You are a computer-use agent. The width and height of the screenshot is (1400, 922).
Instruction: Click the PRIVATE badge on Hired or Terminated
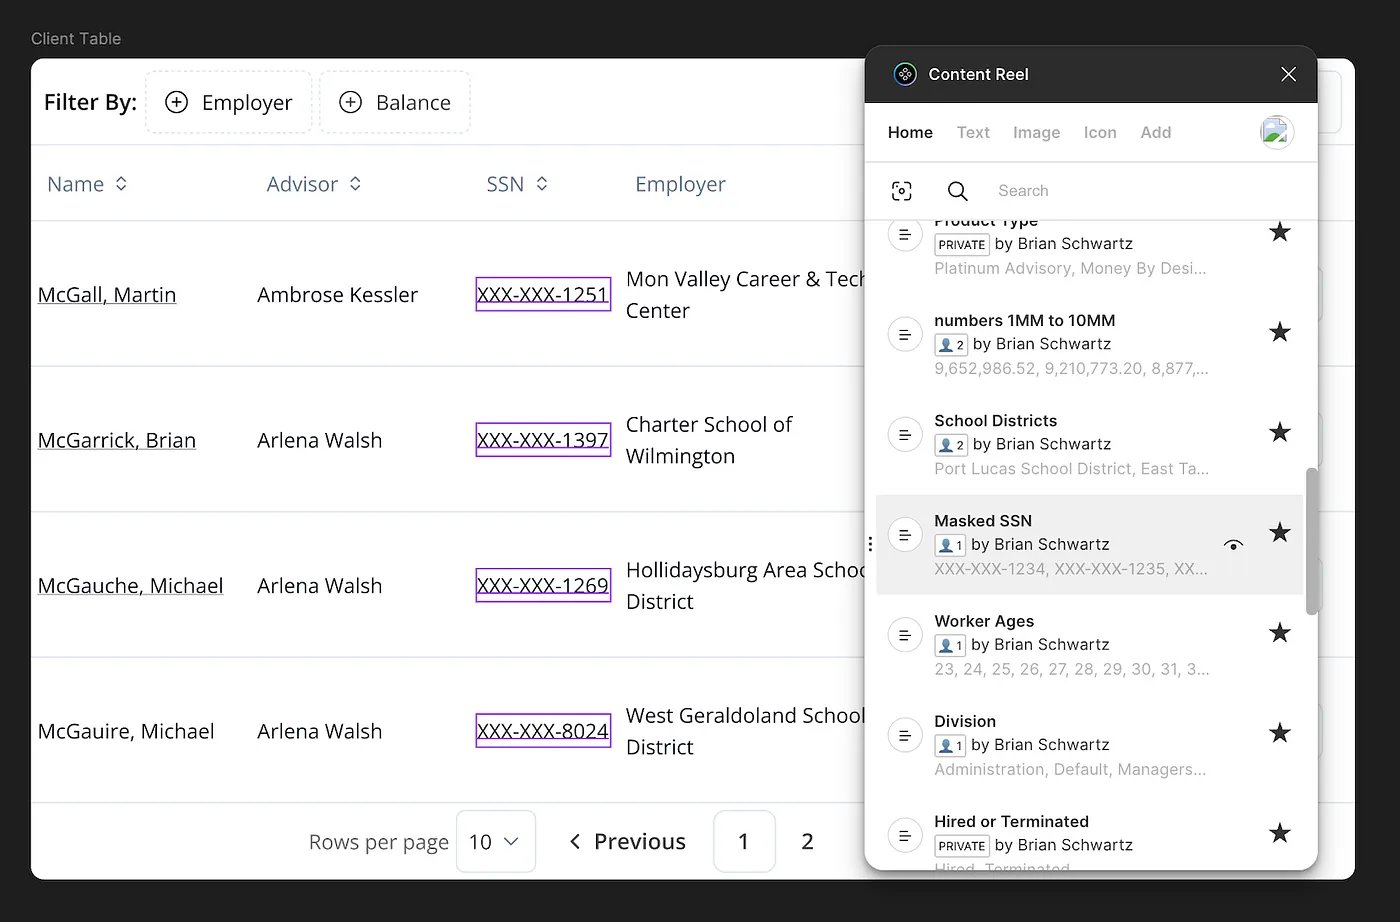pos(962,846)
